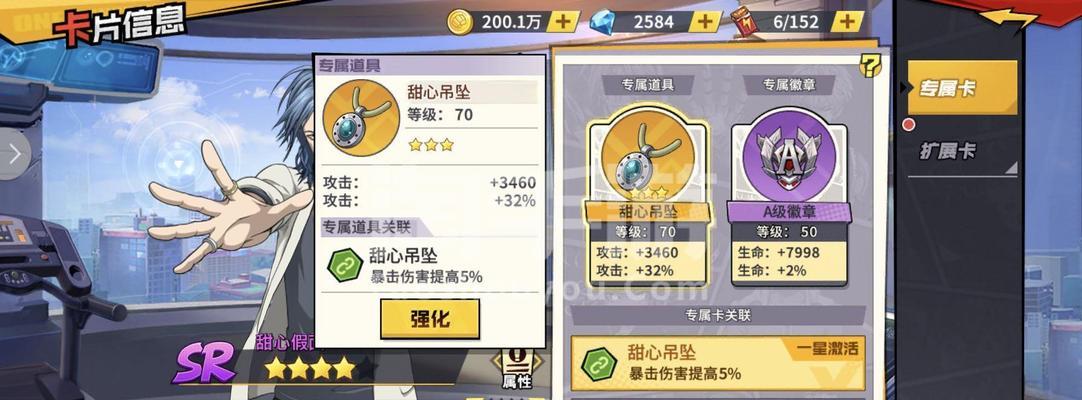The width and height of the screenshot is (1082, 400).
Task: Select the green link icon in 专属卡关联
Action: click(x=598, y=363)
